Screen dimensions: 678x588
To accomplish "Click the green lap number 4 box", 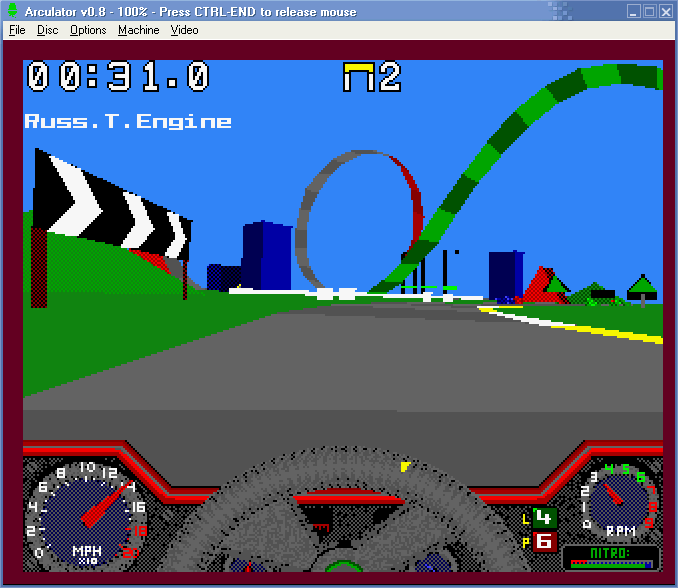I will click(x=544, y=518).
